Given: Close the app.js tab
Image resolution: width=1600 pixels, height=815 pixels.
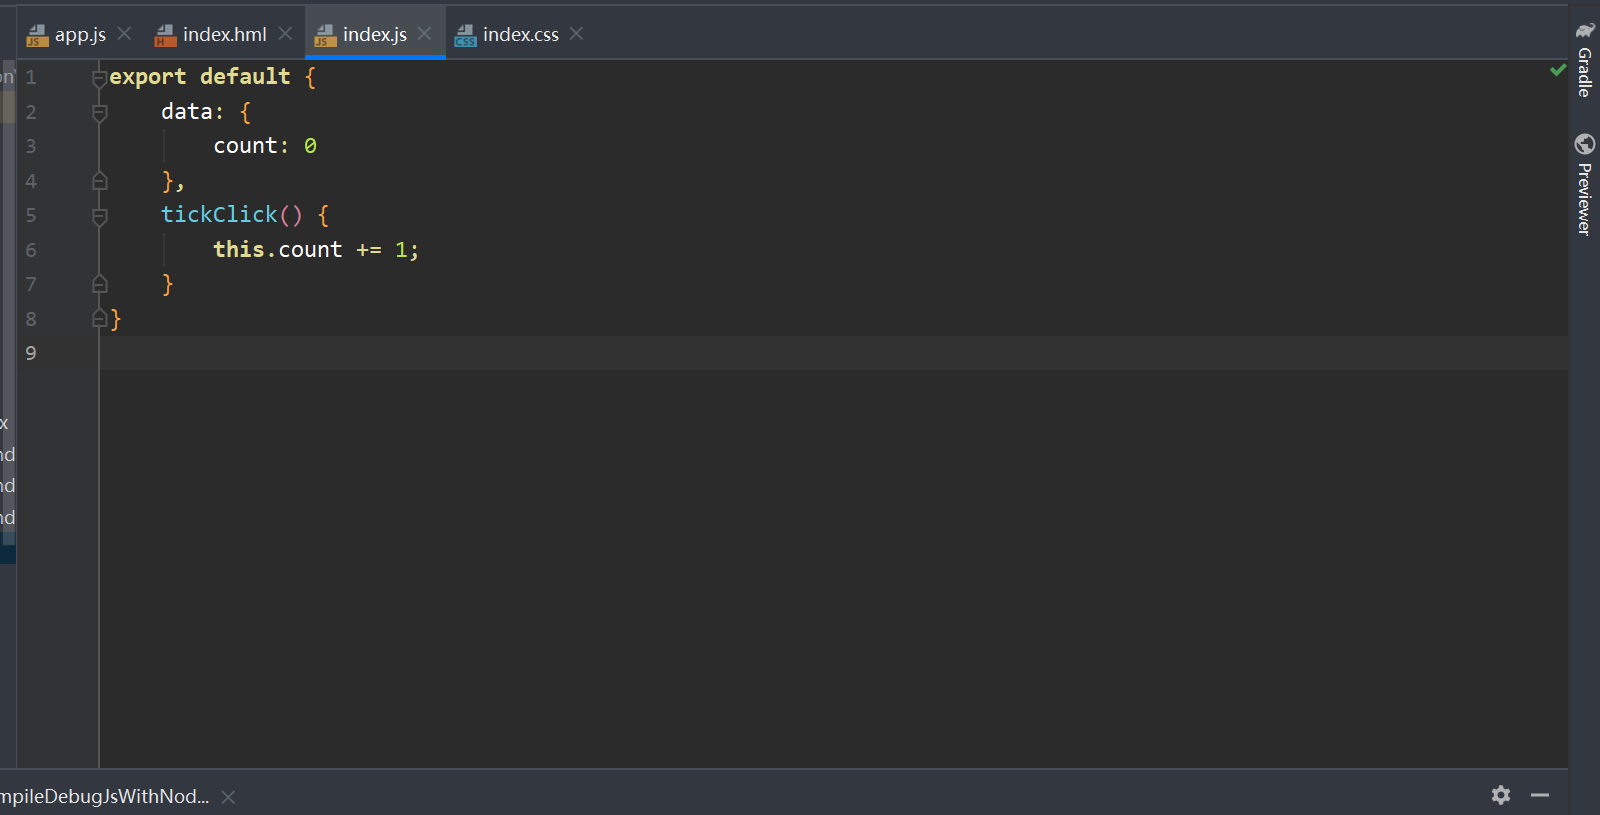Looking at the screenshot, I should (x=124, y=34).
